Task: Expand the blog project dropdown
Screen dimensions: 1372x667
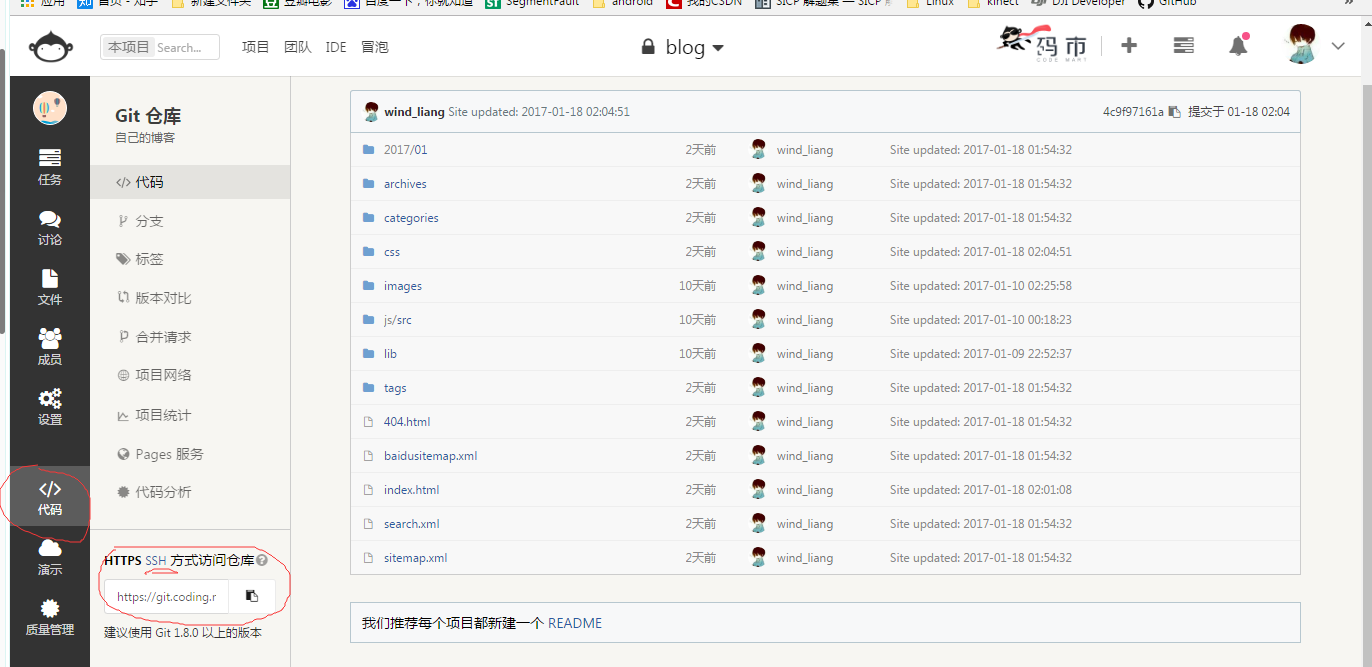Action: tap(683, 47)
